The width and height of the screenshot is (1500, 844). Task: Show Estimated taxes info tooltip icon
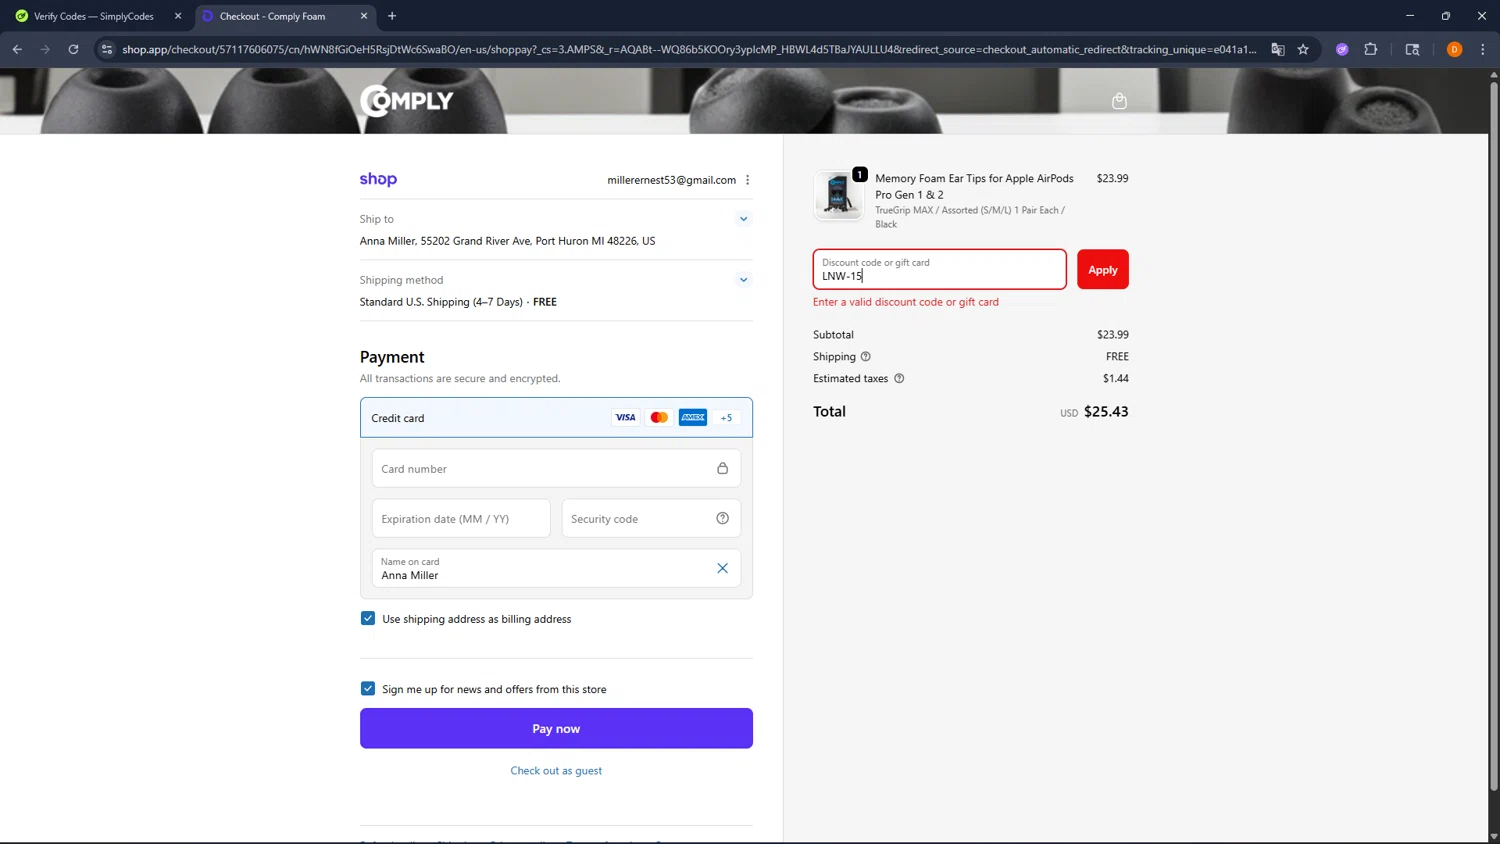(899, 378)
